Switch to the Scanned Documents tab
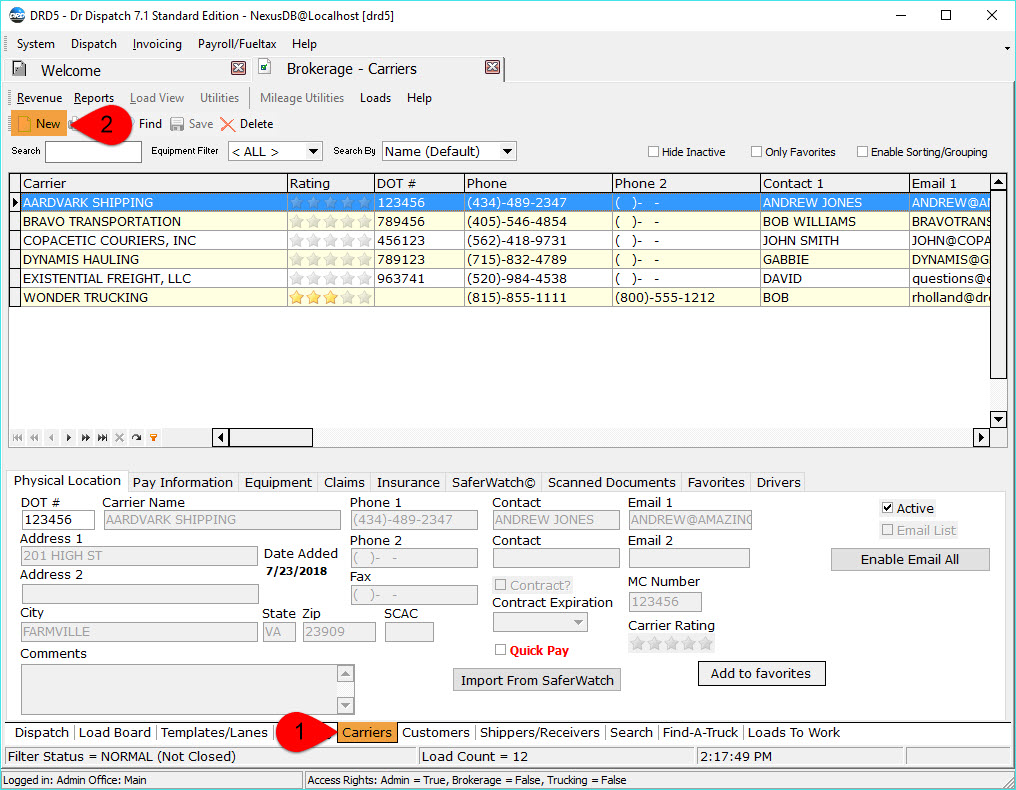This screenshot has height=790, width=1016. coord(612,482)
